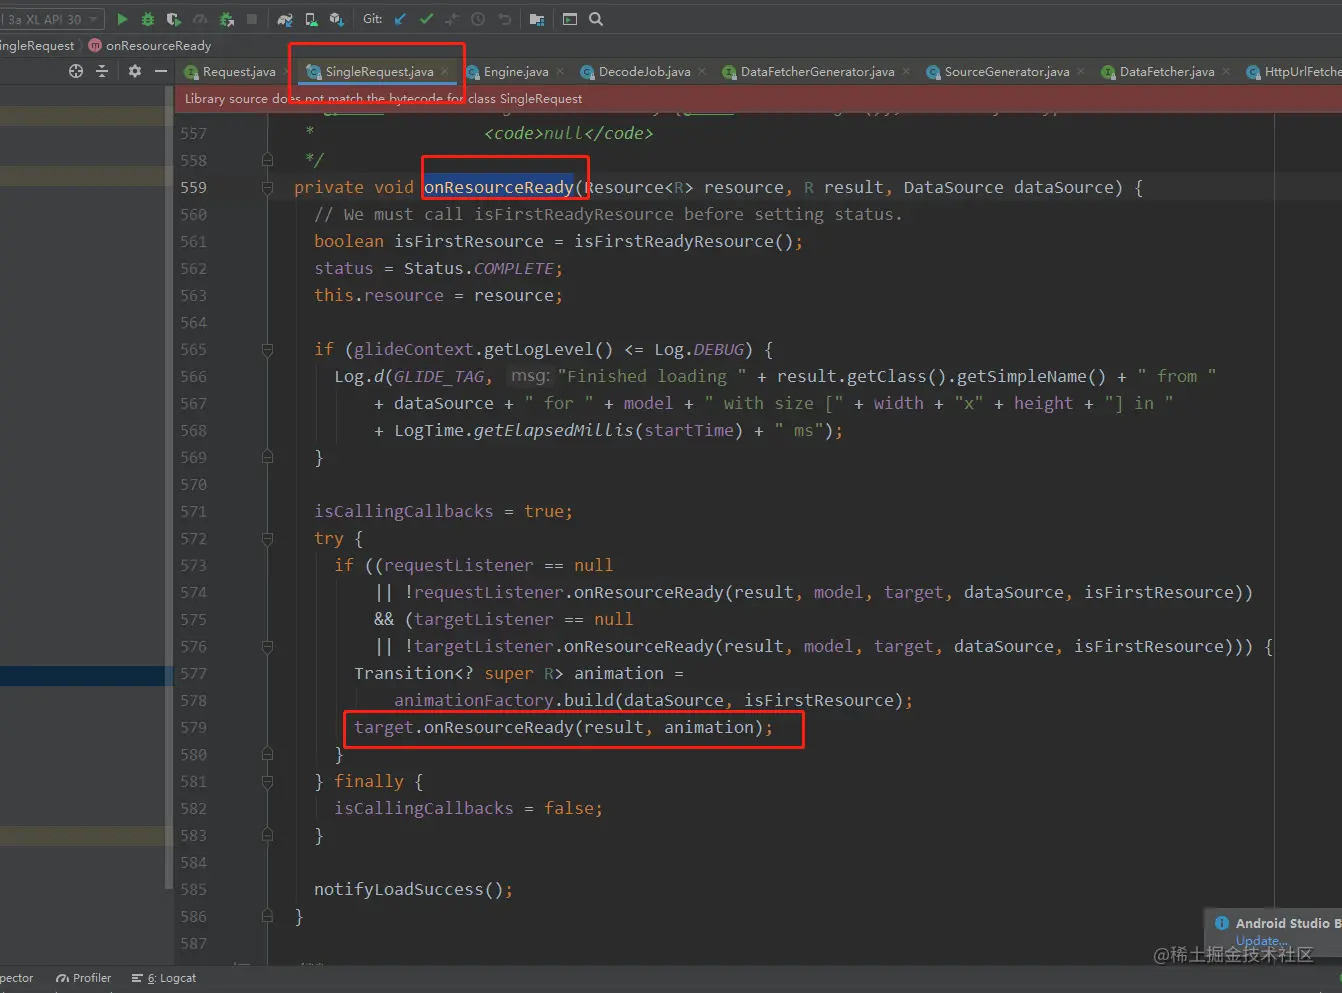
Task: Open Search Everywhere magnifier icon
Action: pyautogui.click(x=596, y=19)
